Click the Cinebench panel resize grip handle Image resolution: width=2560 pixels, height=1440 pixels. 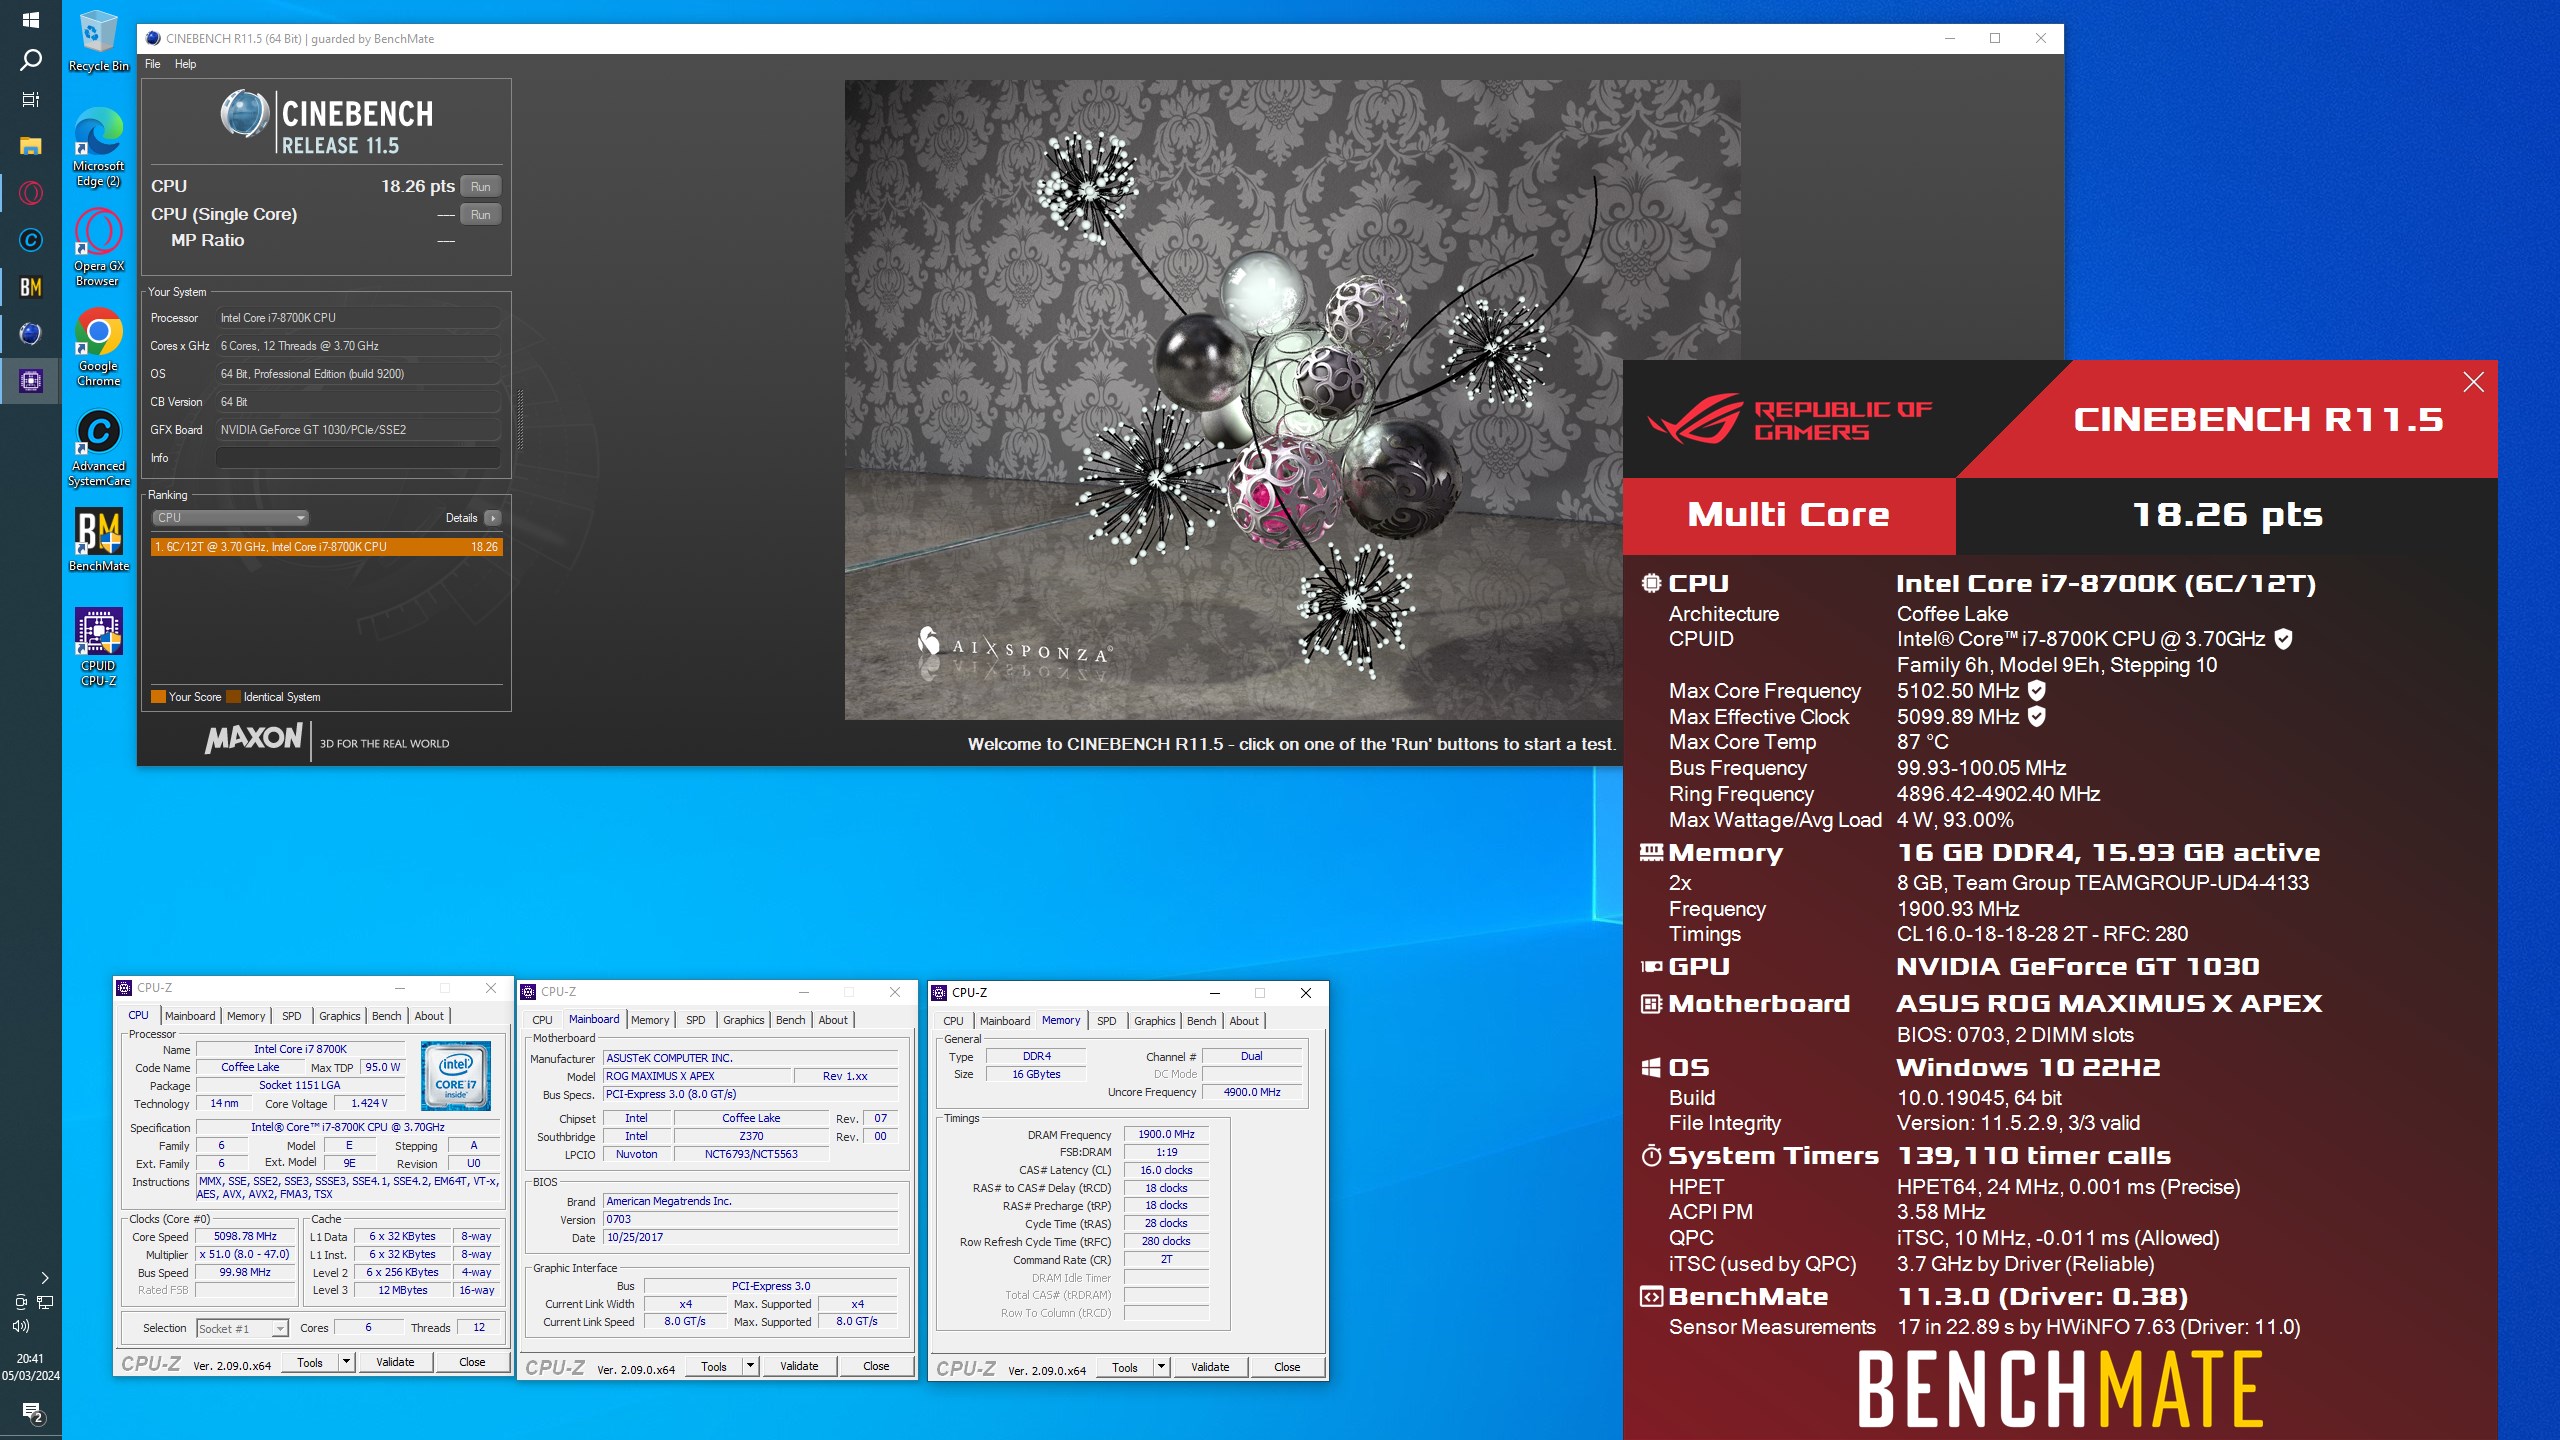(520, 420)
